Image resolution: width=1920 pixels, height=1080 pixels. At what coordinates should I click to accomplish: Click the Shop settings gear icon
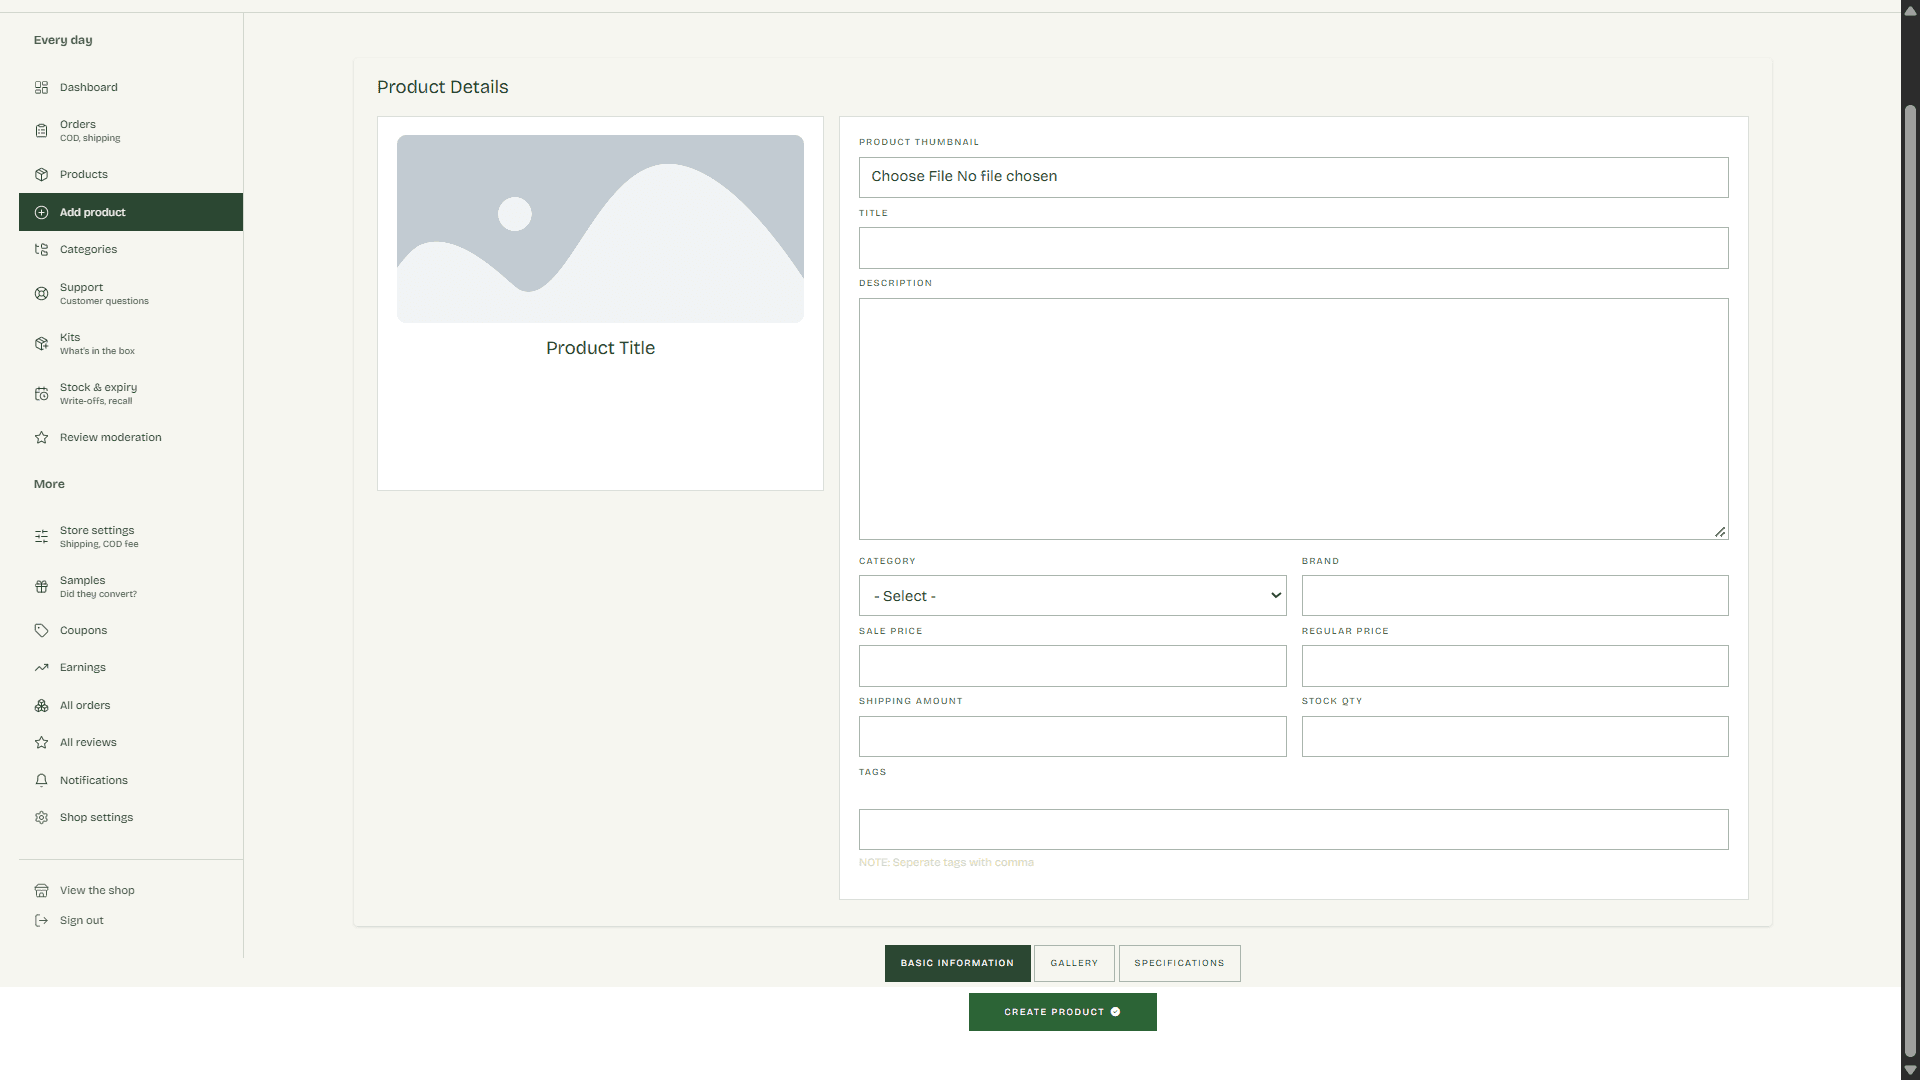(41, 818)
